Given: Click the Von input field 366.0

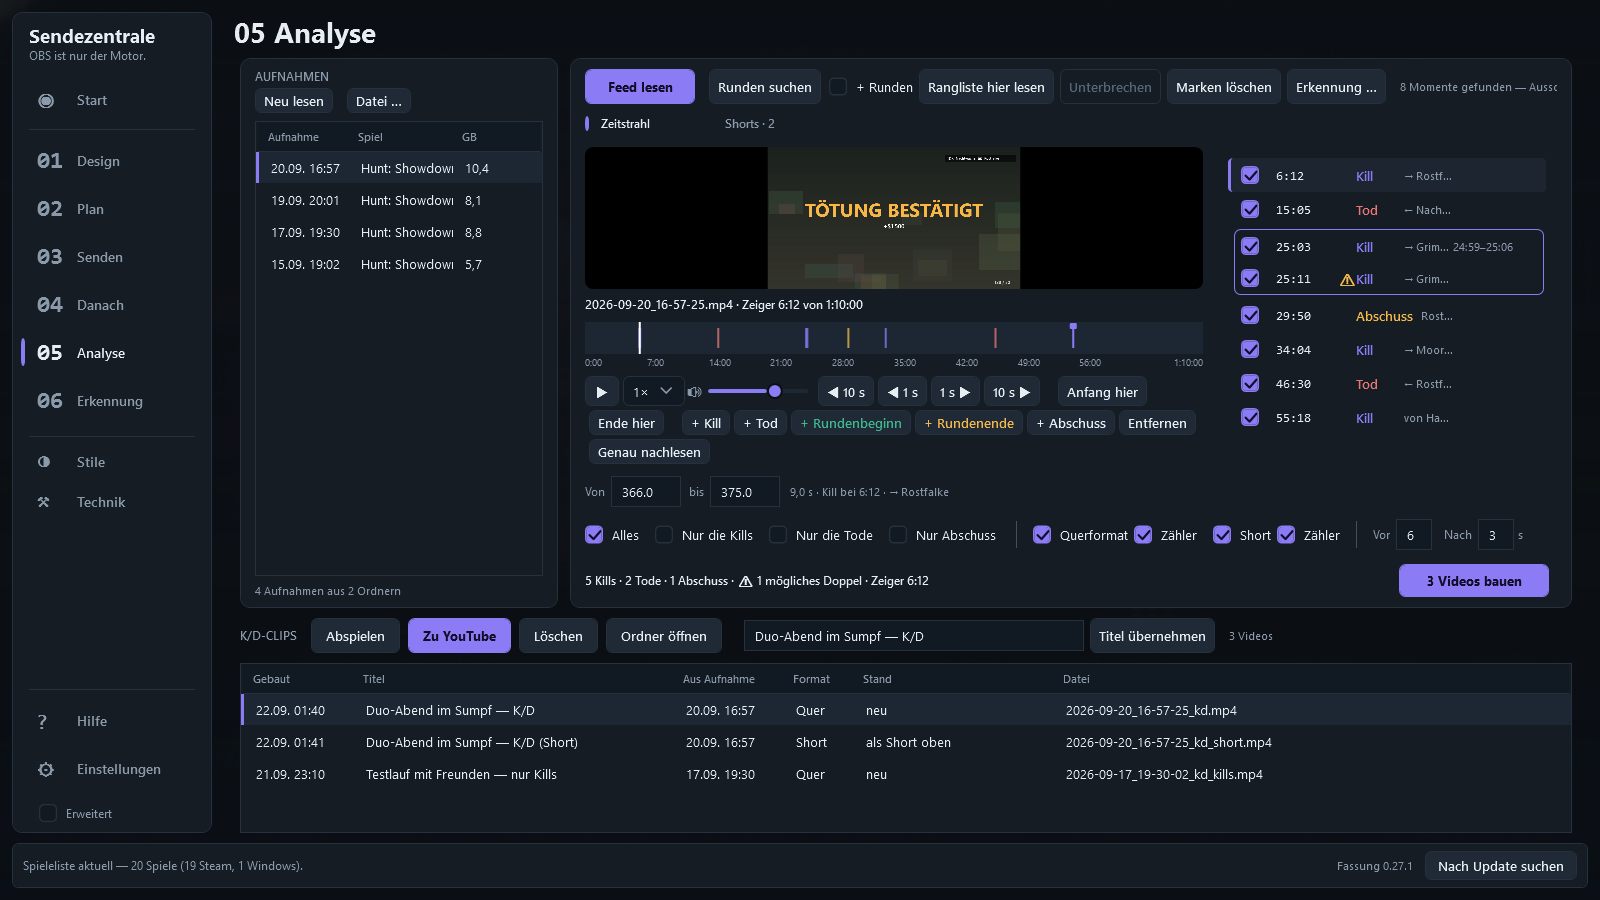Looking at the screenshot, I should click(x=645, y=492).
